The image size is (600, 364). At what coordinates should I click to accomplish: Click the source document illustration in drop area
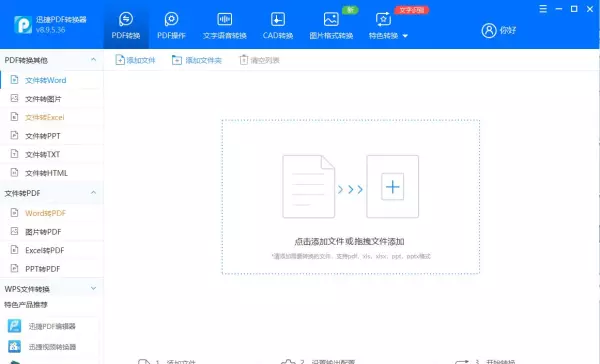[x=308, y=186]
